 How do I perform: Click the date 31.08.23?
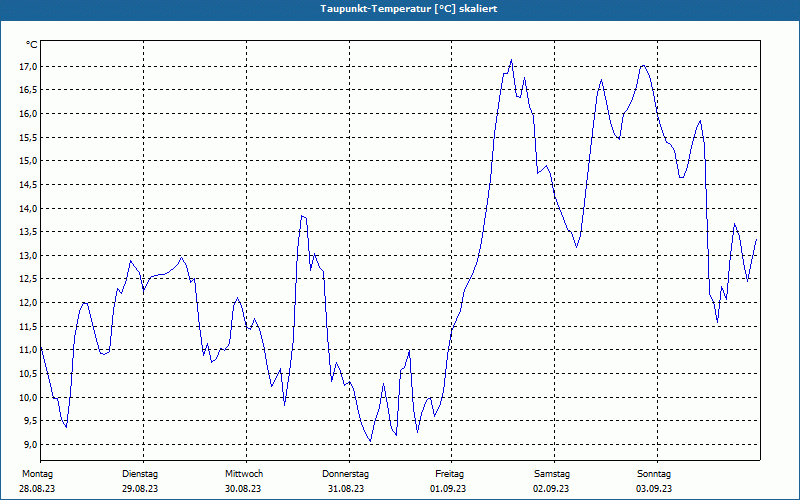pos(346,489)
